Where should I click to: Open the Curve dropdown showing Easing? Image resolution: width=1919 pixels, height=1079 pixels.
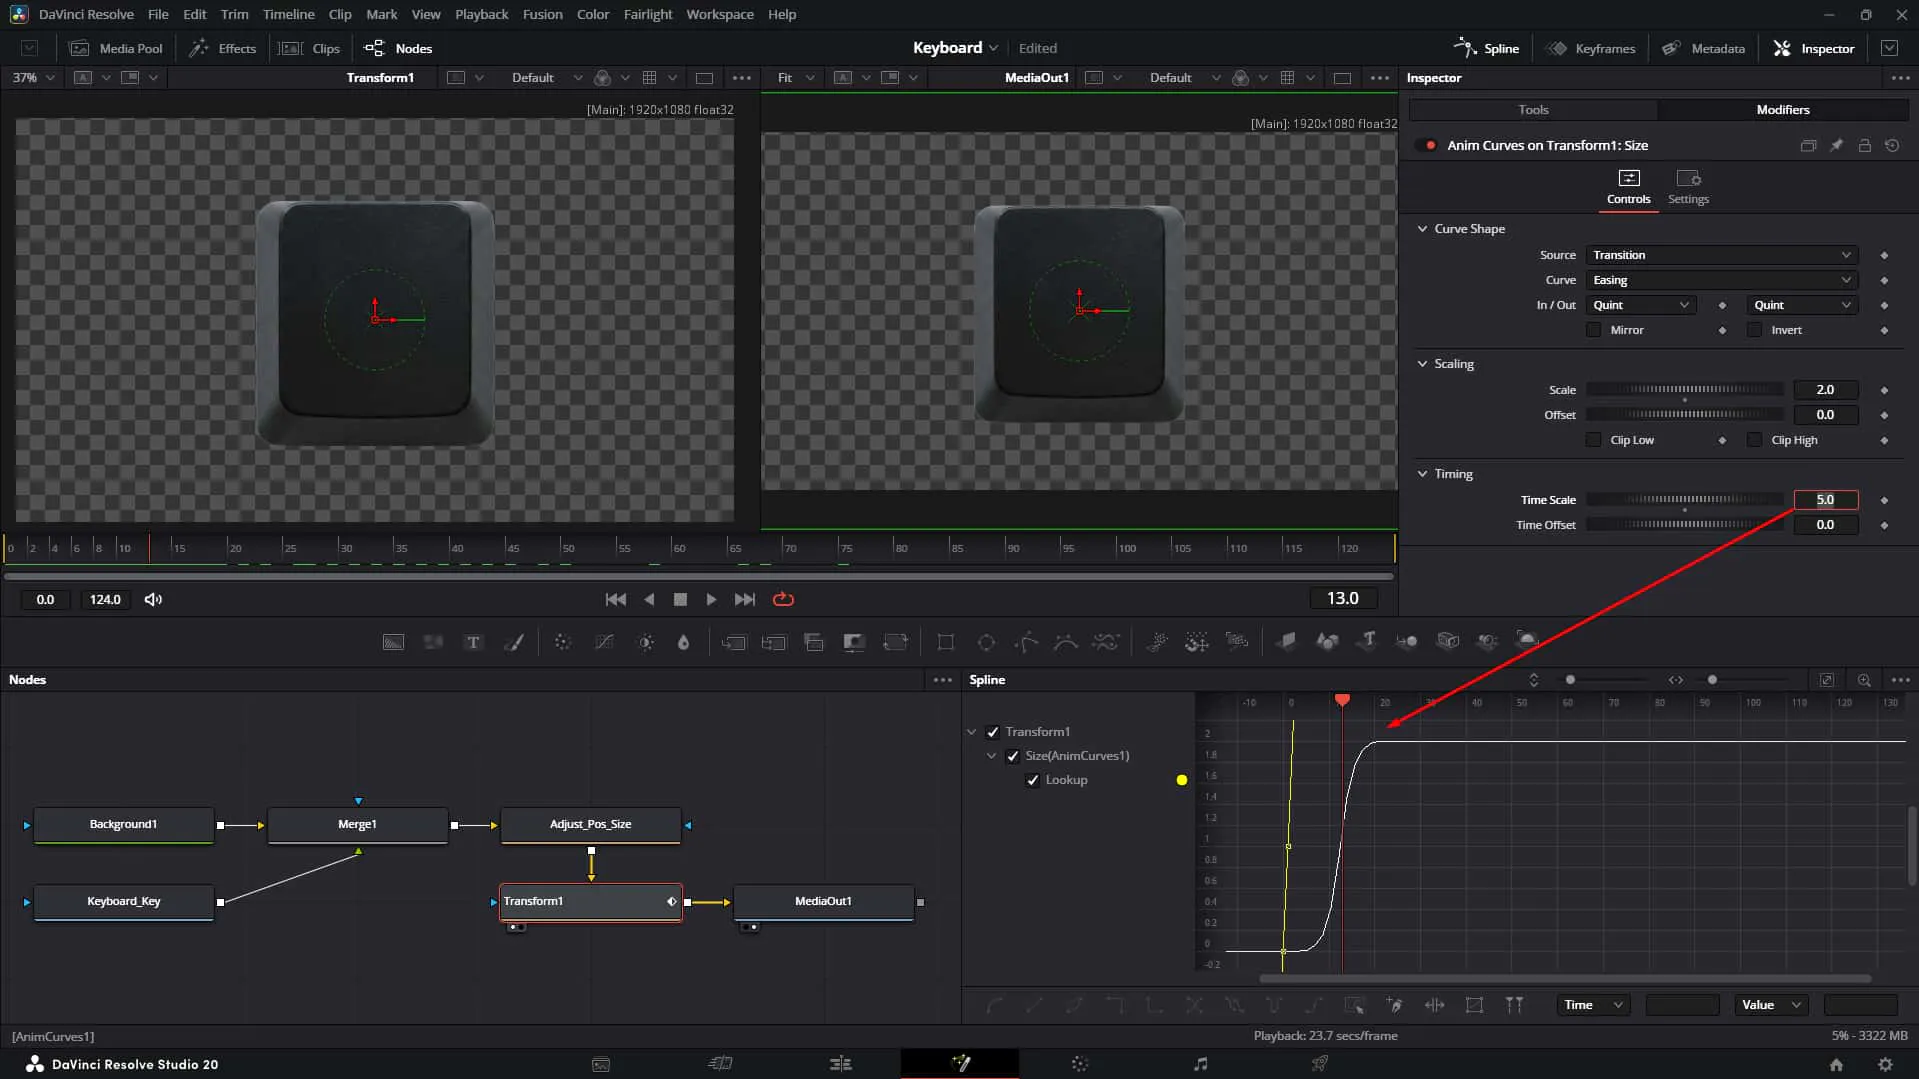(1721, 280)
